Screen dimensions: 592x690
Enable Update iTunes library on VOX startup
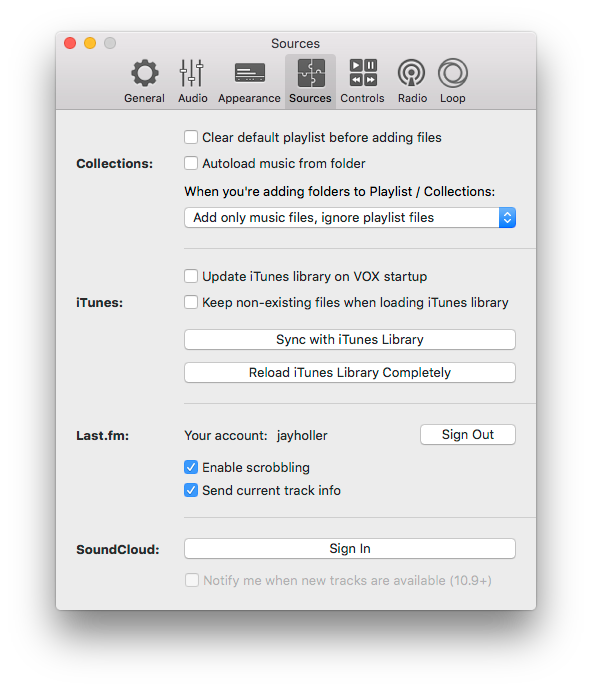(191, 276)
